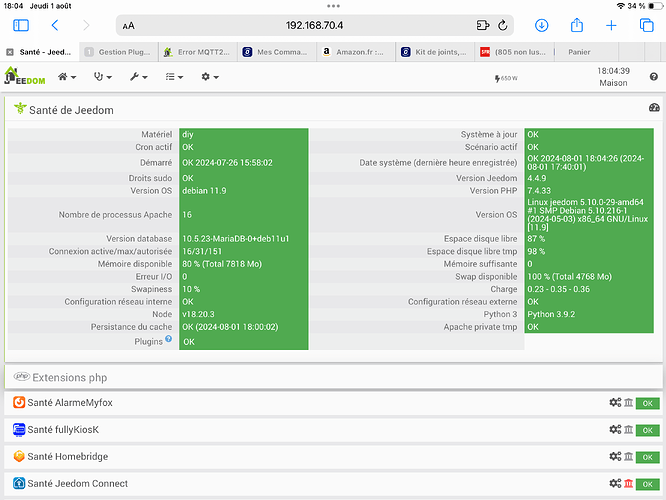Open fullyKiosK configuration gears icon
This screenshot has height=500, width=666.
(x=615, y=429)
